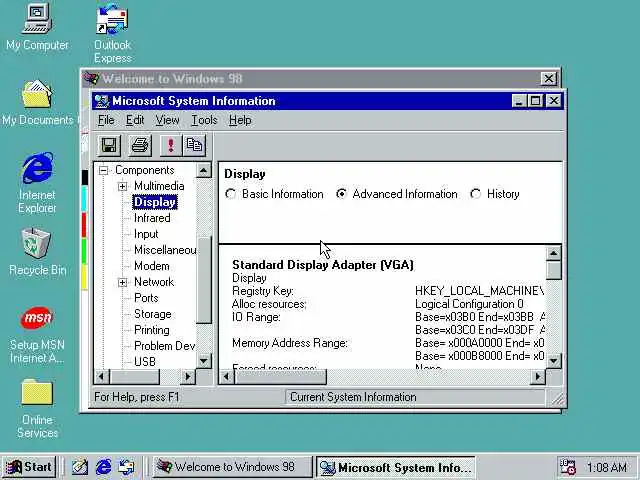Switch to Welcome to Windows 98 taskbar button
The height and width of the screenshot is (480, 640).
[x=232, y=467]
